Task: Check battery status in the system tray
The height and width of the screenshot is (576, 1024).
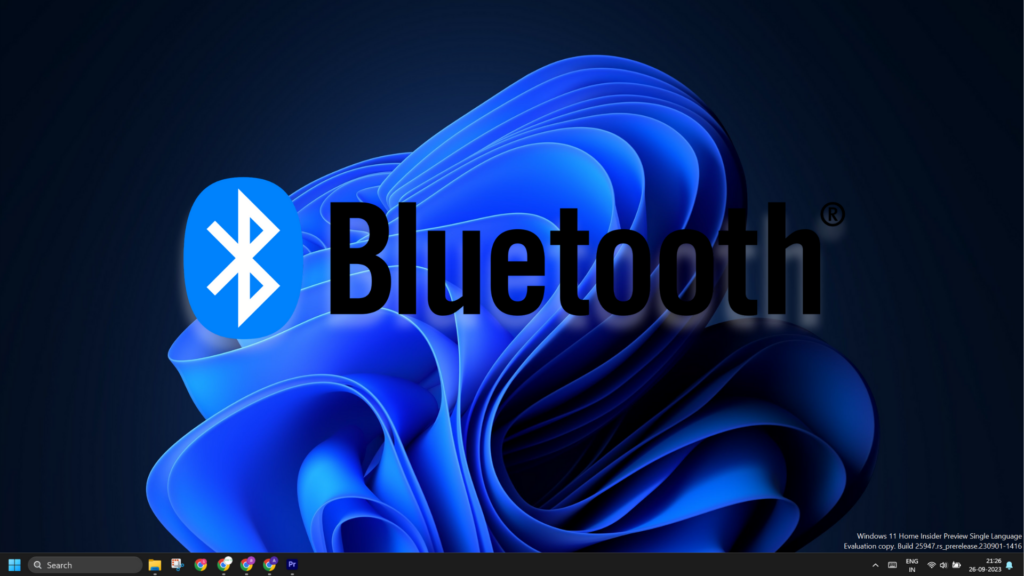Action: coord(957,564)
